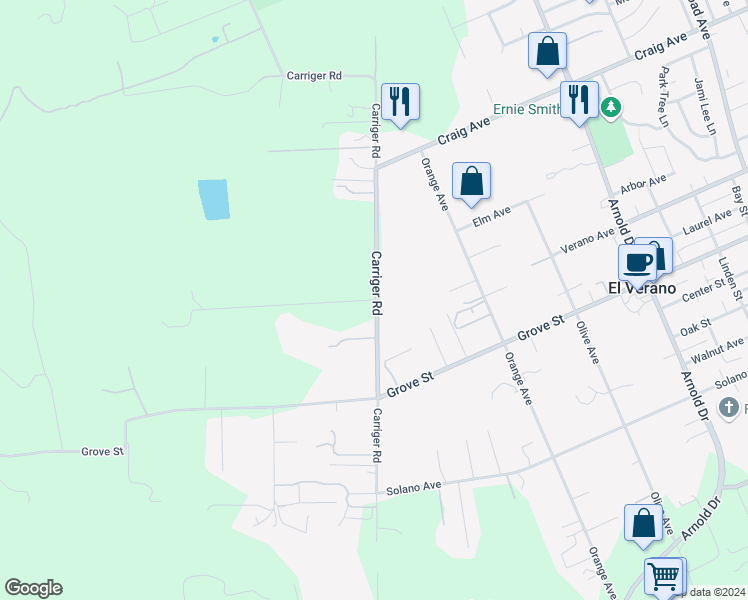Click the Walnut Ave street label

[717, 350]
